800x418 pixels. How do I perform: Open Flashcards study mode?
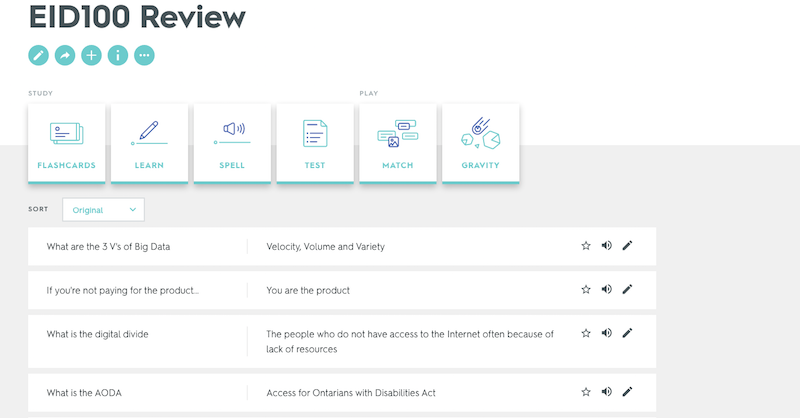66,143
